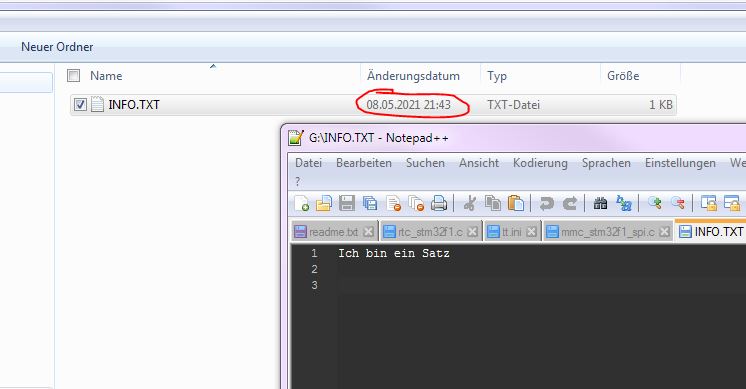Click the Print icon in Notepad++ toolbar
This screenshot has height=389, width=746.
click(x=439, y=204)
